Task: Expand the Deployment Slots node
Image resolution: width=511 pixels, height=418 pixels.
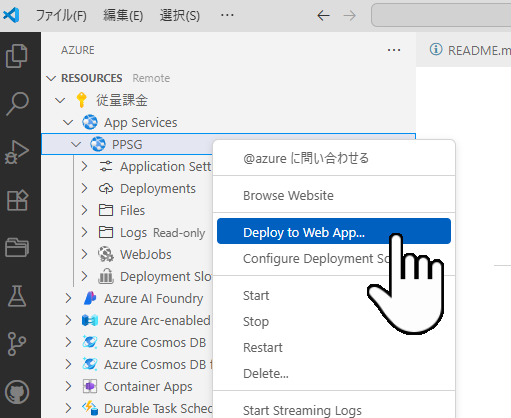Action: 85,276
